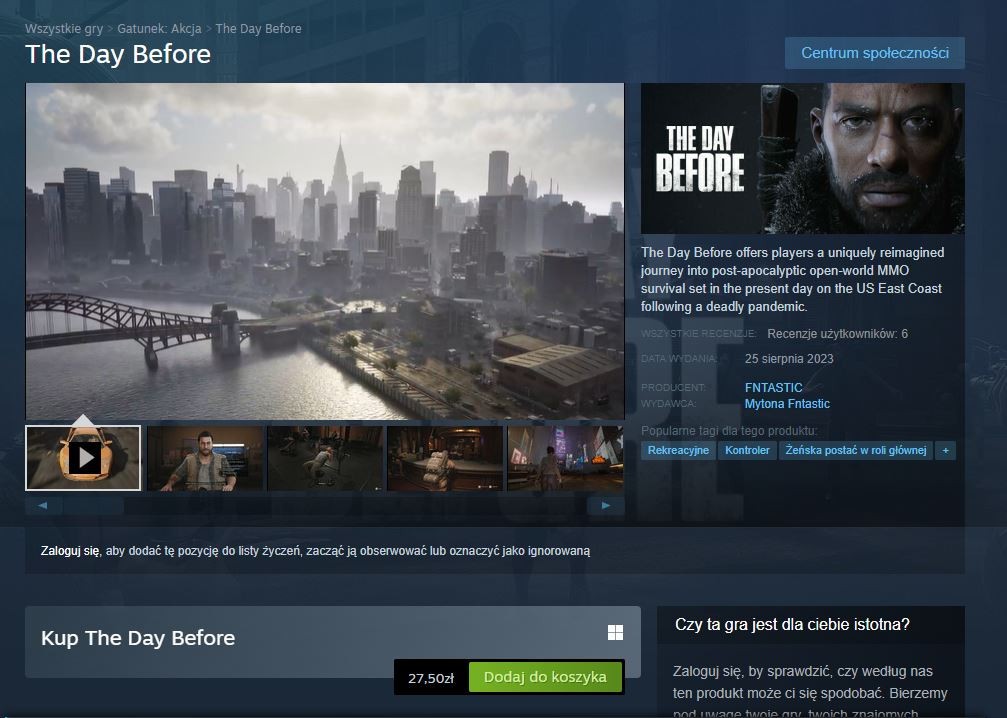
Task: Select the neon city street screenshot thumbnail
Action: coord(565,458)
